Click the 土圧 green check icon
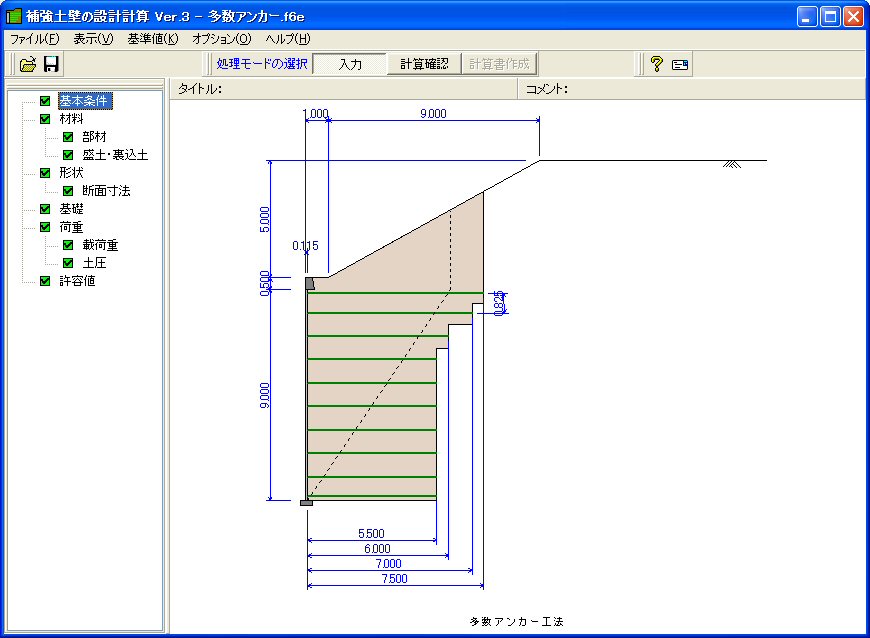Screen dimensions: 870x638 click(x=68, y=263)
